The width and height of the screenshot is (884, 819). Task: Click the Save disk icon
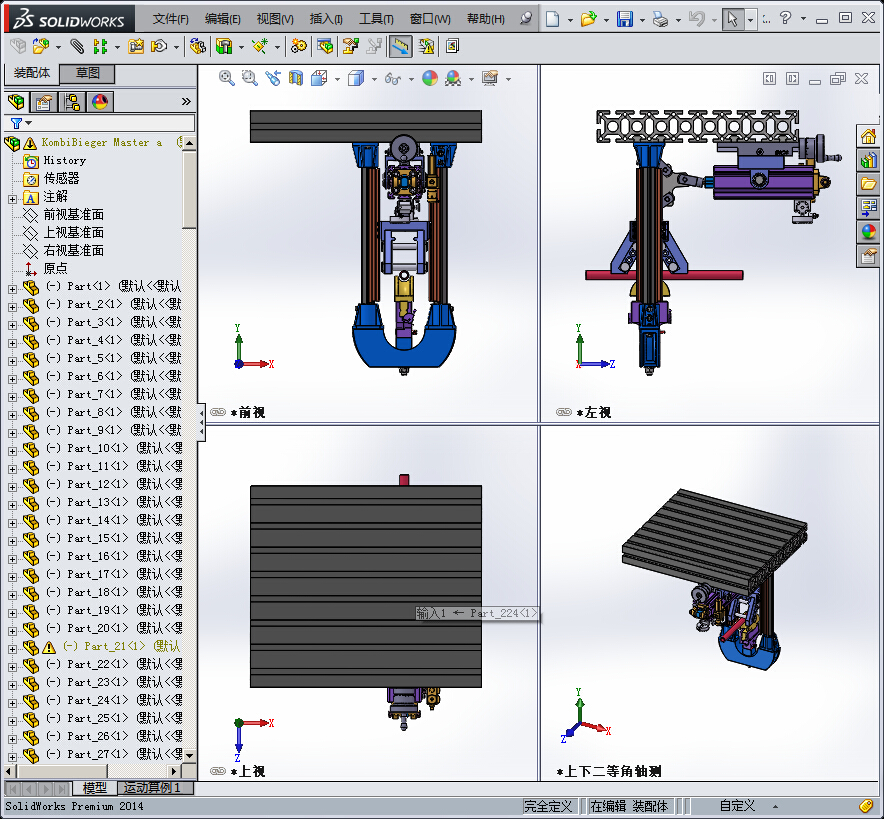625,19
